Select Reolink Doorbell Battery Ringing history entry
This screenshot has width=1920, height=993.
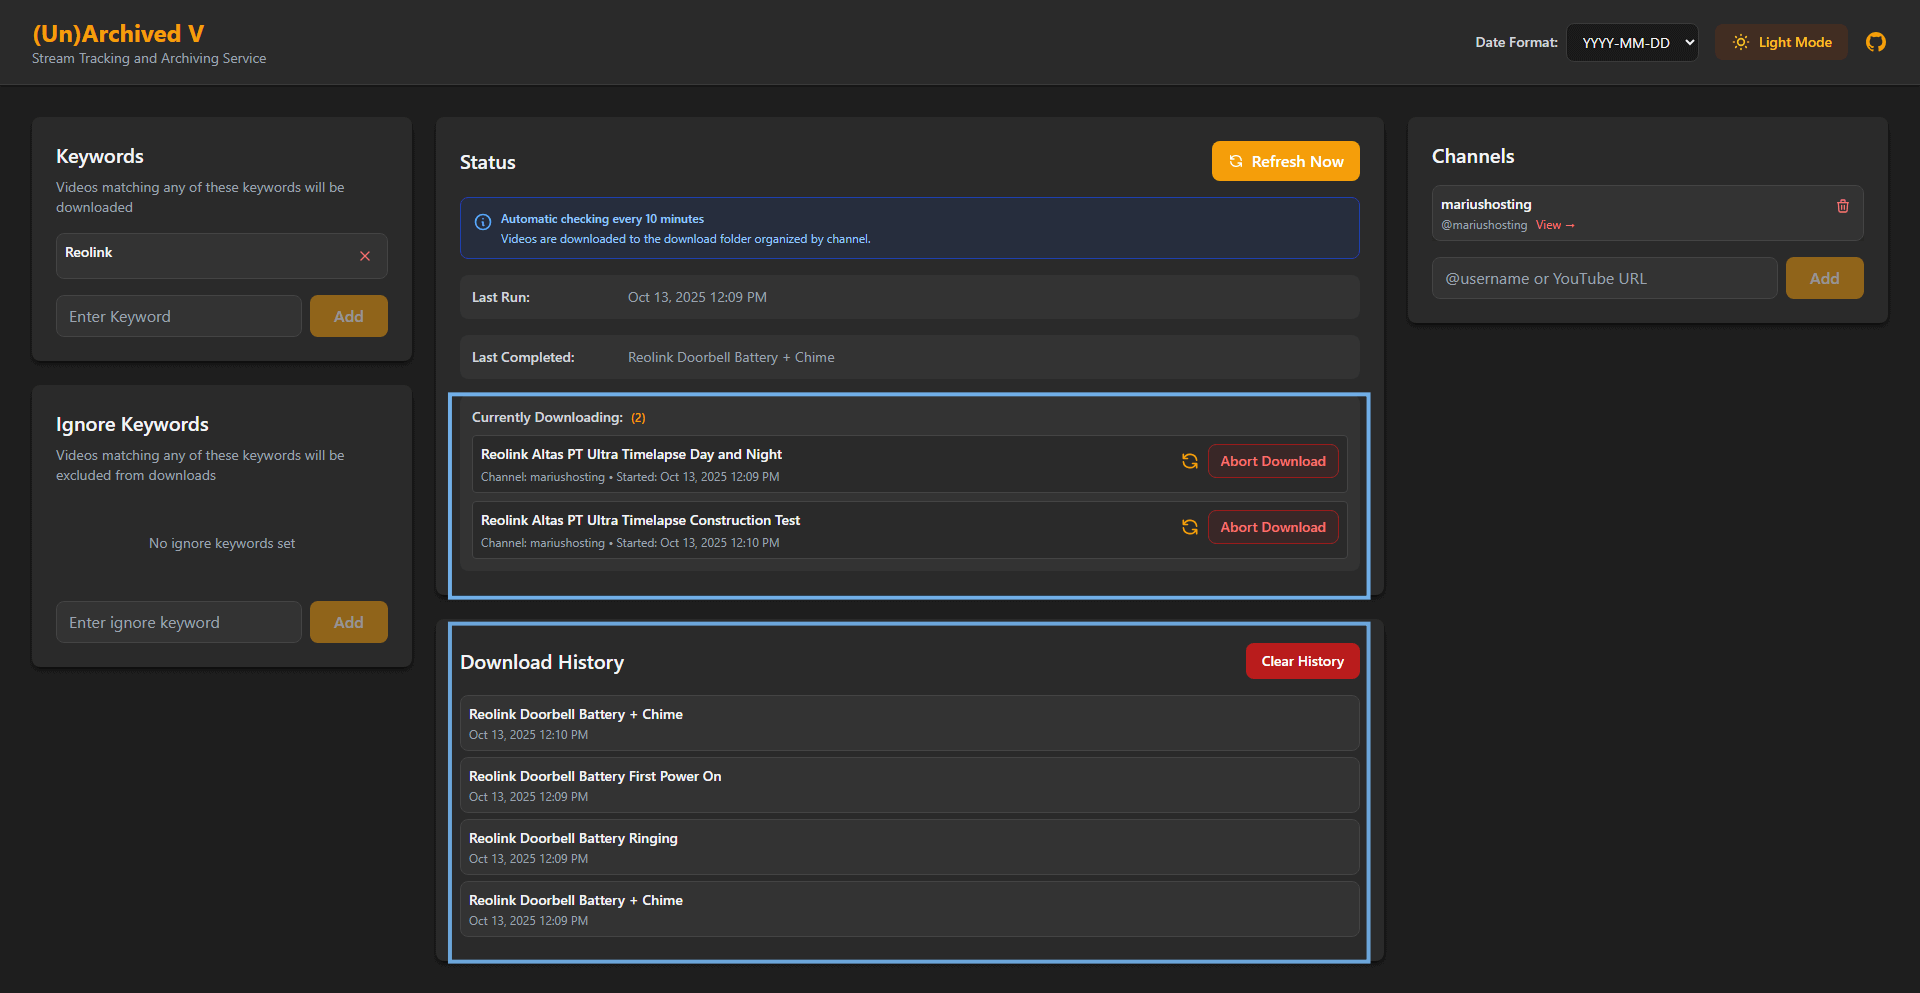908,847
